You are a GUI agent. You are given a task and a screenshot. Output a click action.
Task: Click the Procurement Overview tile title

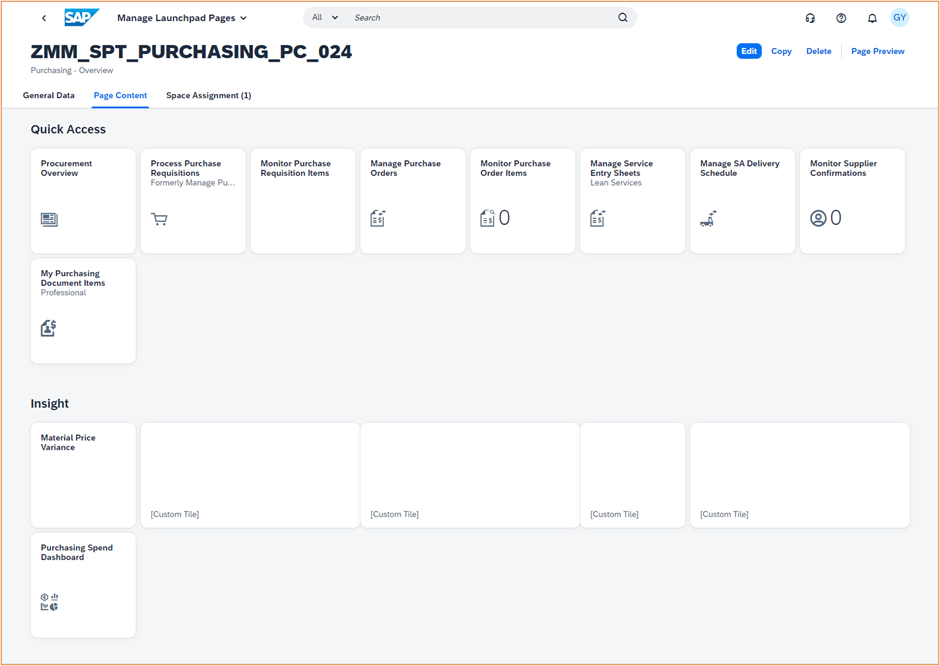[66, 168]
